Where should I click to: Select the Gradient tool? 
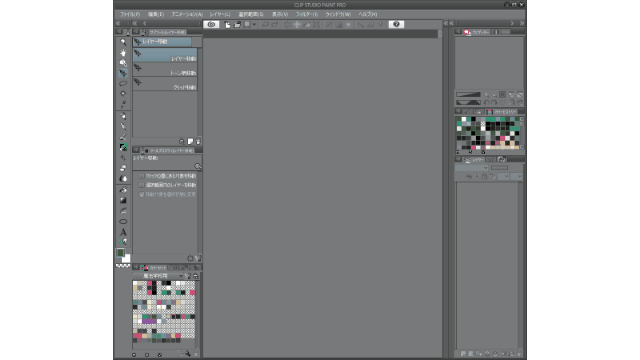(123, 200)
